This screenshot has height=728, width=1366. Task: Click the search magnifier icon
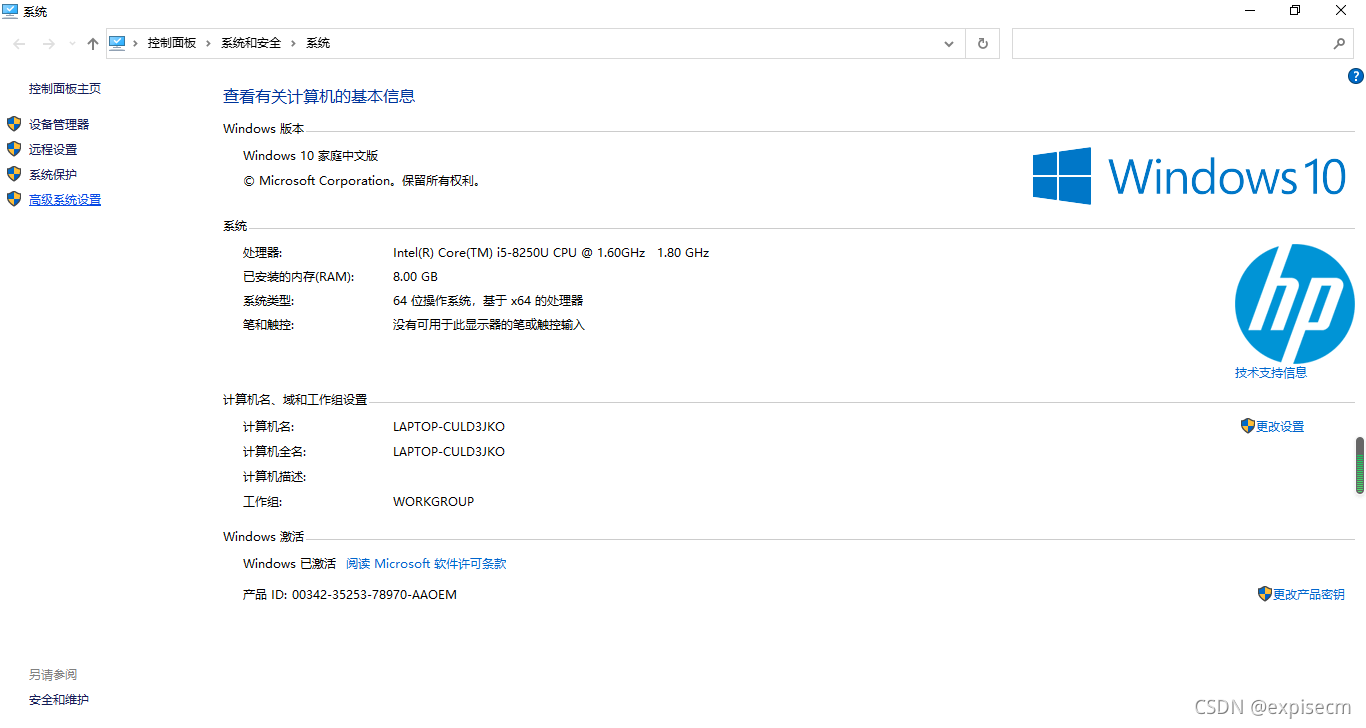pyautogui.click(x=1340, y=44)
